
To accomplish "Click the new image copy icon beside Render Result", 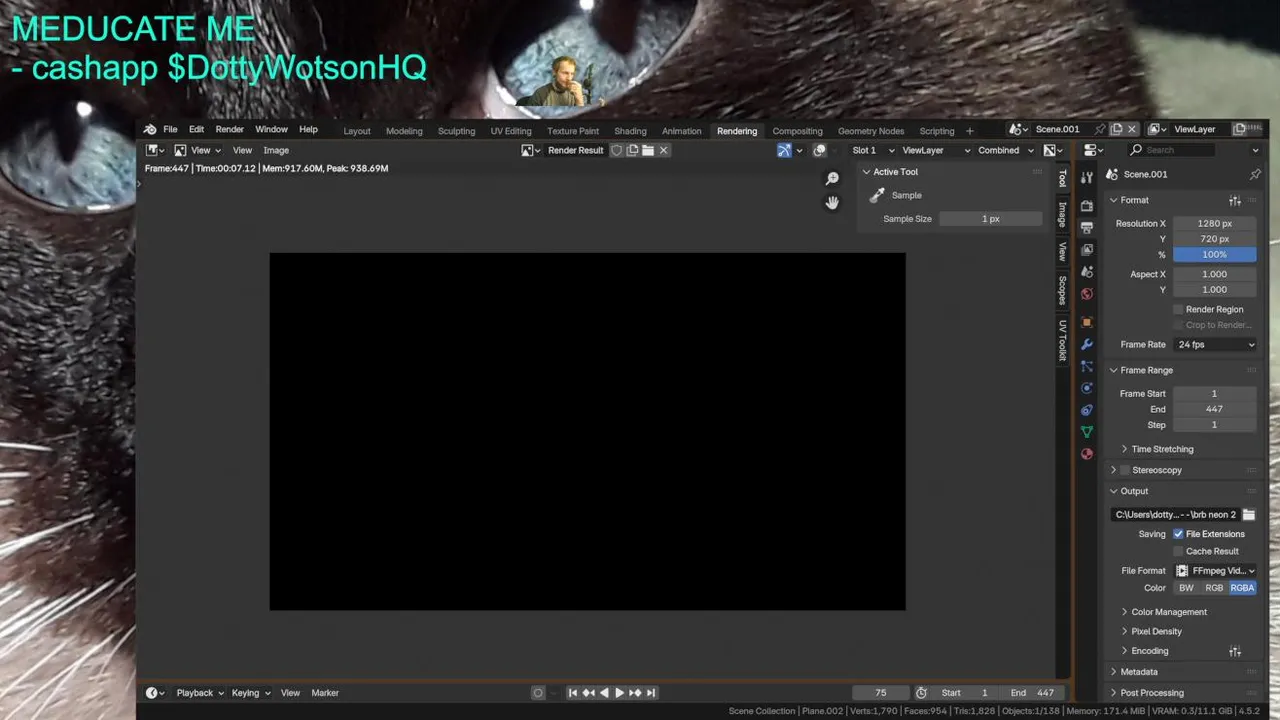I will tap(632, 150).
